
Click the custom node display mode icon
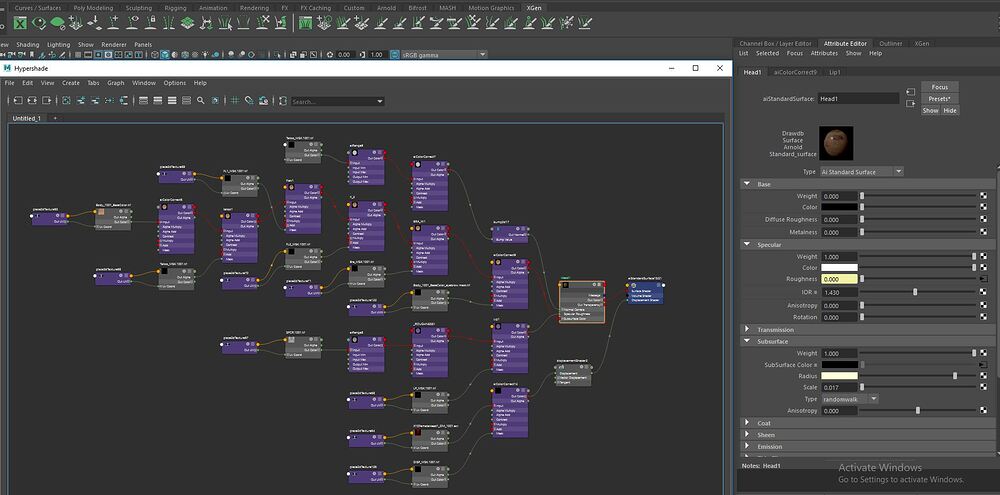pos(186,100)
